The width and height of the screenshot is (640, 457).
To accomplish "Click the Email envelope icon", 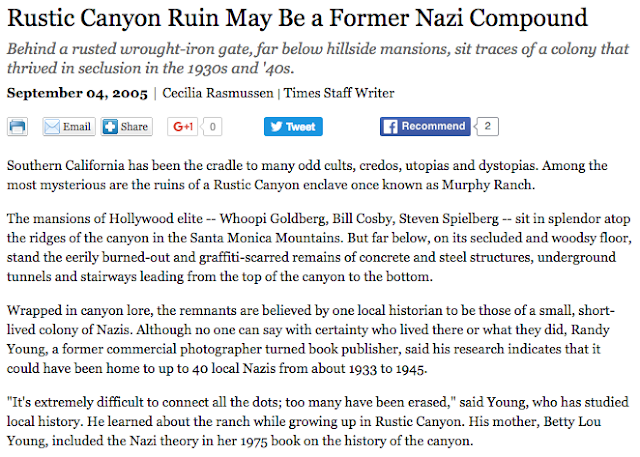I will (53, 127).
